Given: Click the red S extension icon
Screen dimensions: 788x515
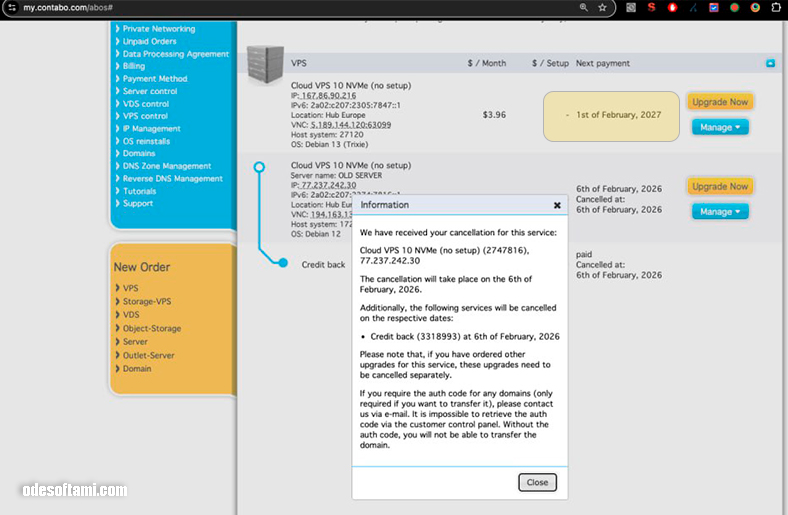Looking at the screenshot, I should [651, 7].
